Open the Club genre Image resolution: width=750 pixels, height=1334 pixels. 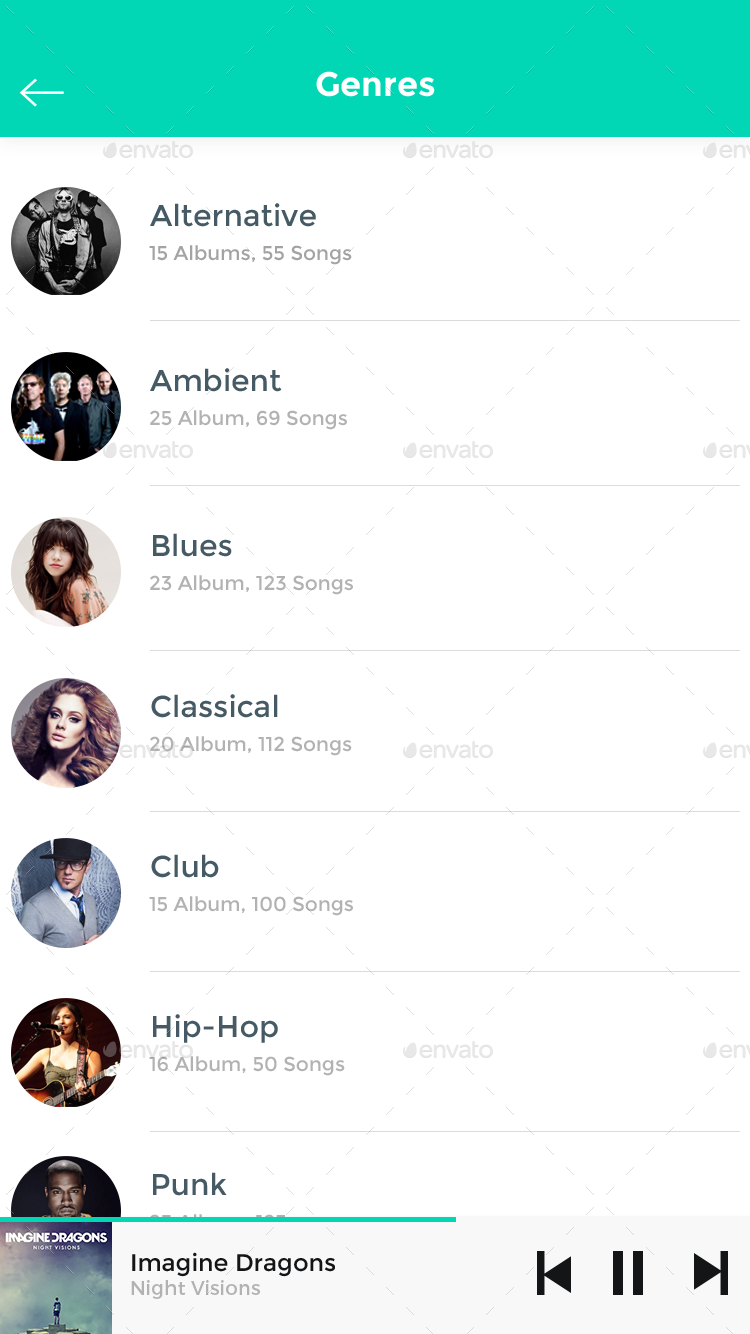[x=184, y=867]
